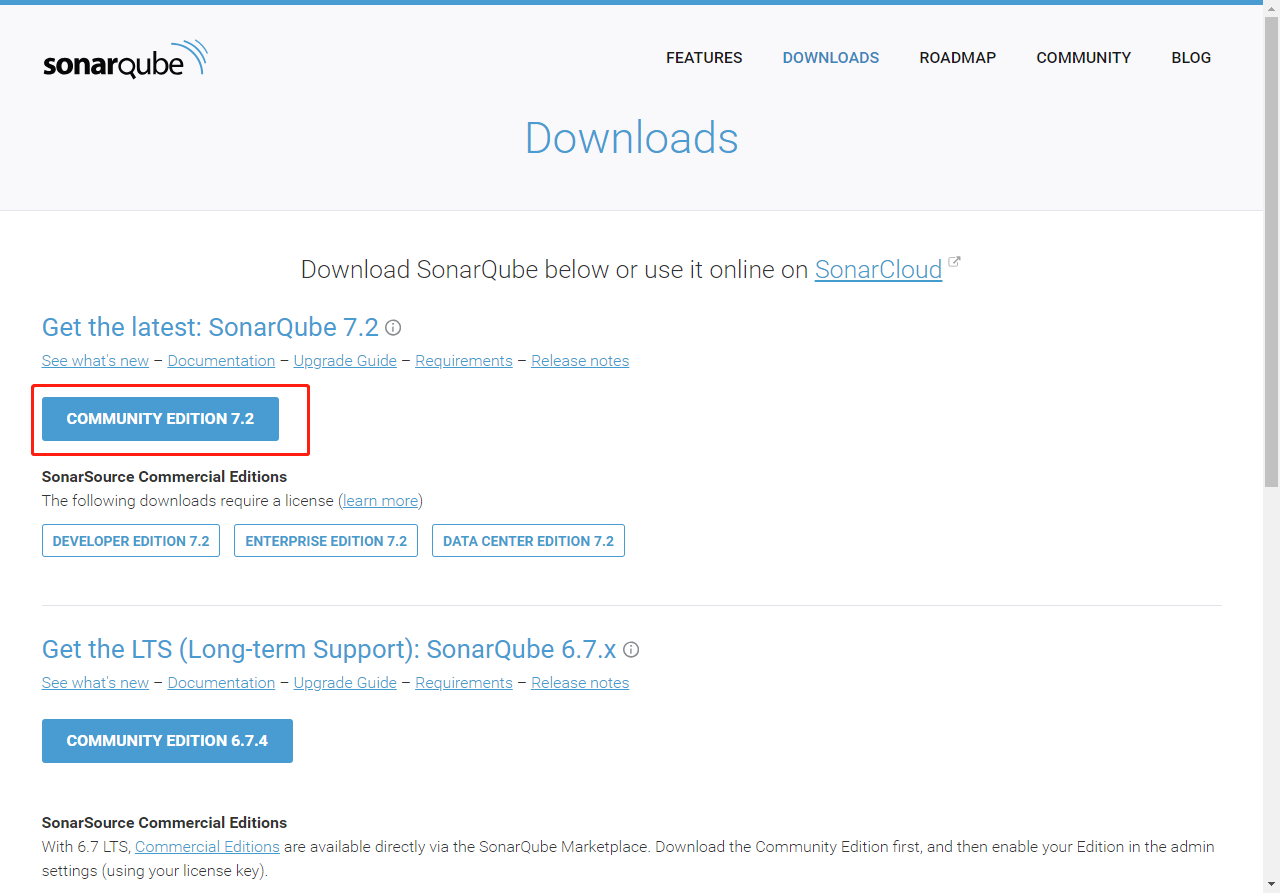Click the SonarQube logo
Screen dimensions: 1280x893
coord(125,59)
